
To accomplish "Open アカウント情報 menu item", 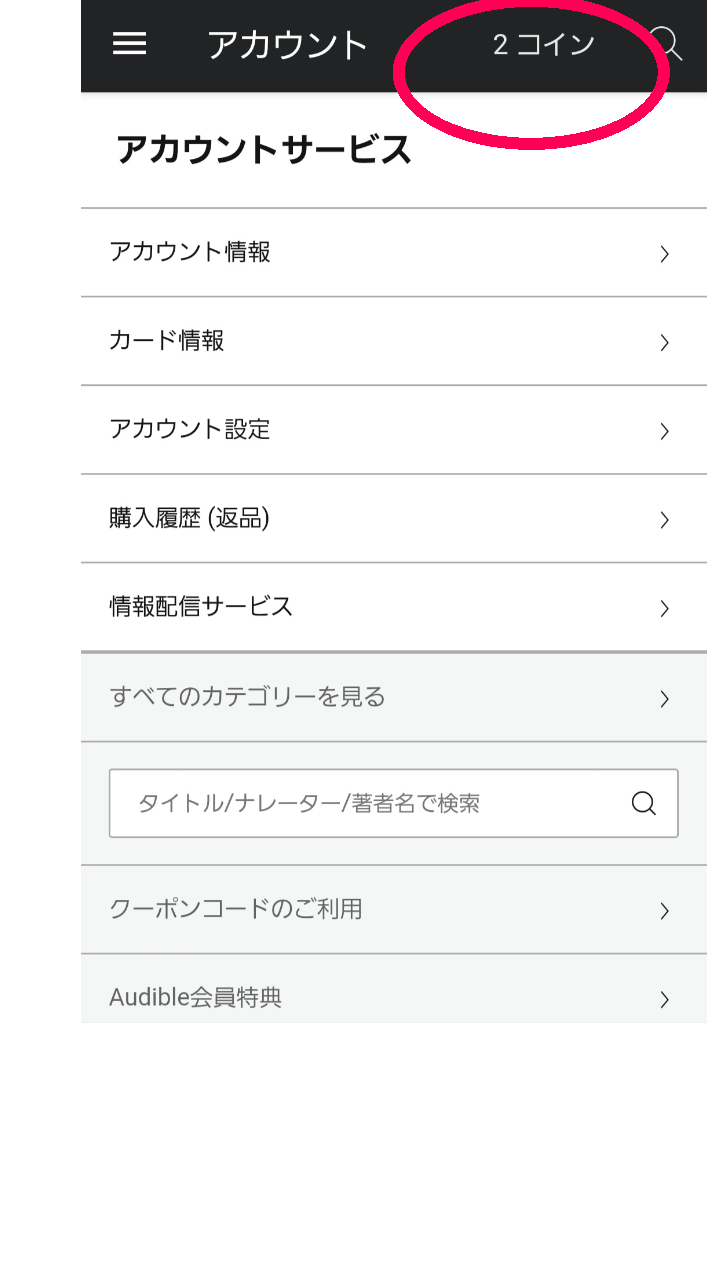I will click(190, 252).
